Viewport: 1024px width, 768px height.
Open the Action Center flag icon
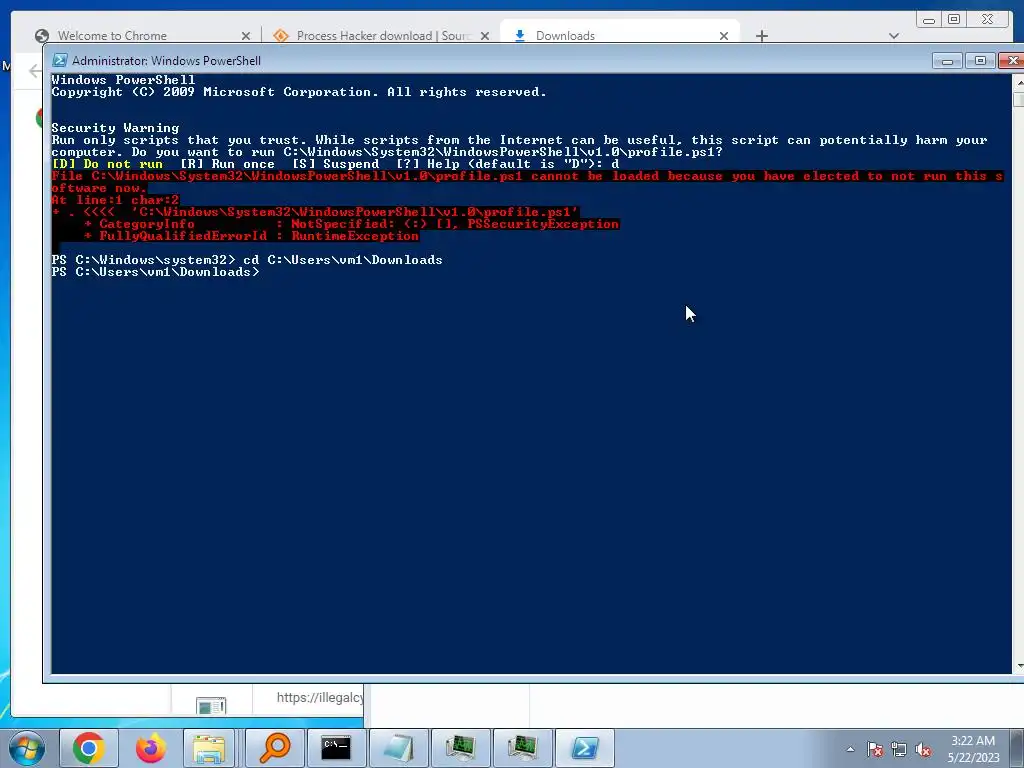tap(875, 749)
